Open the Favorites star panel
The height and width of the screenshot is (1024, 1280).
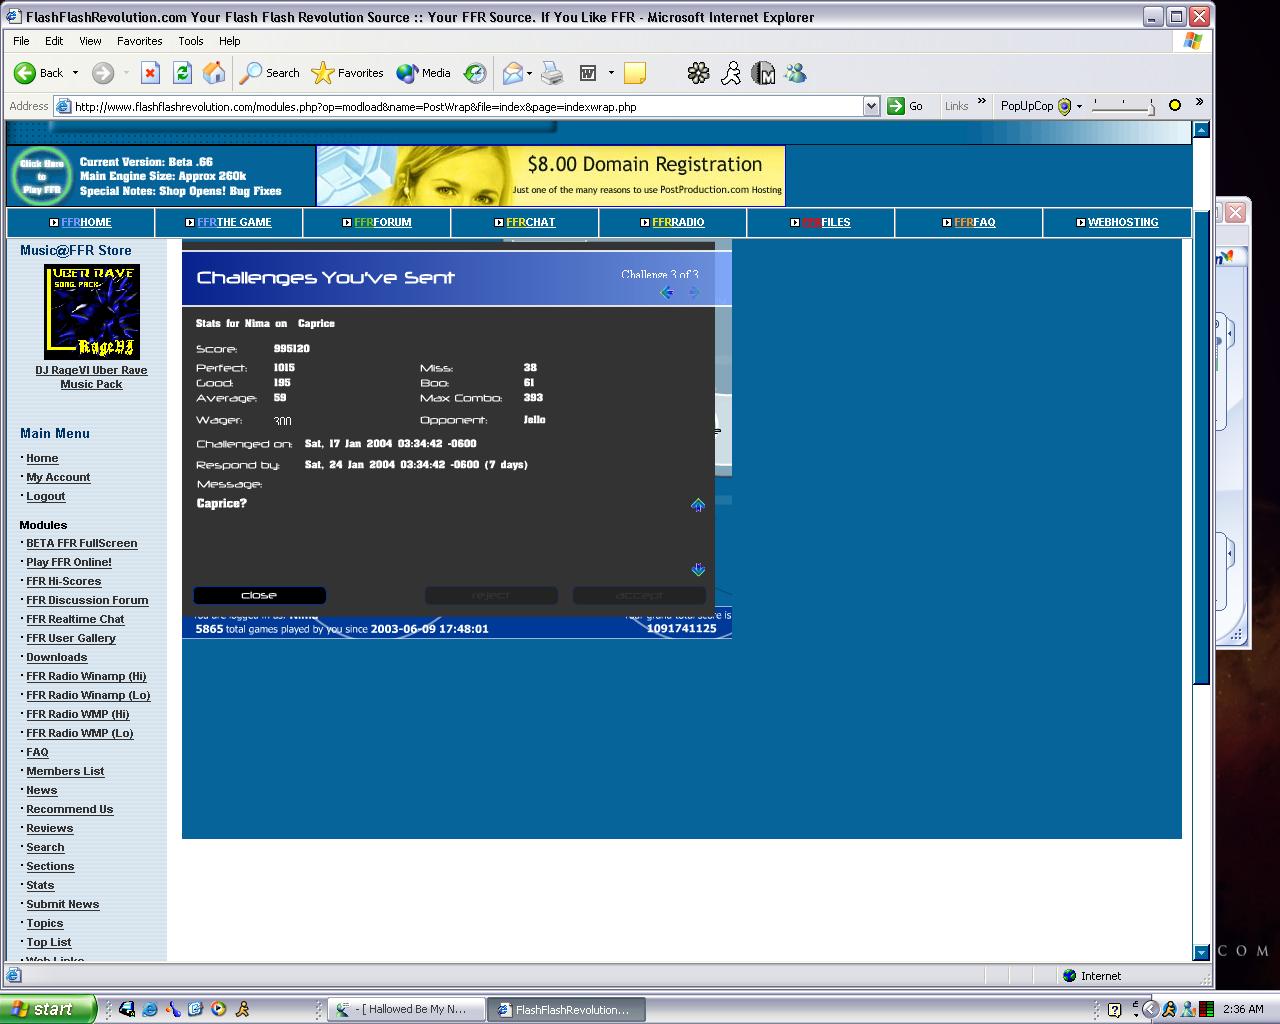click(347, 73)
